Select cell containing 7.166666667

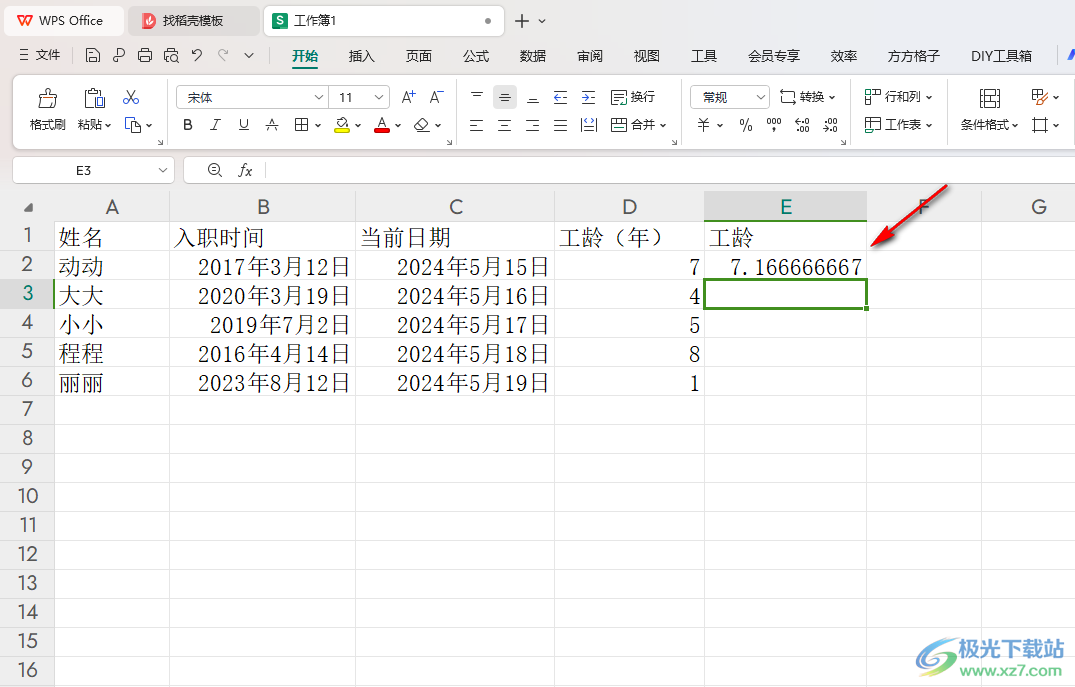coord(786,265)
